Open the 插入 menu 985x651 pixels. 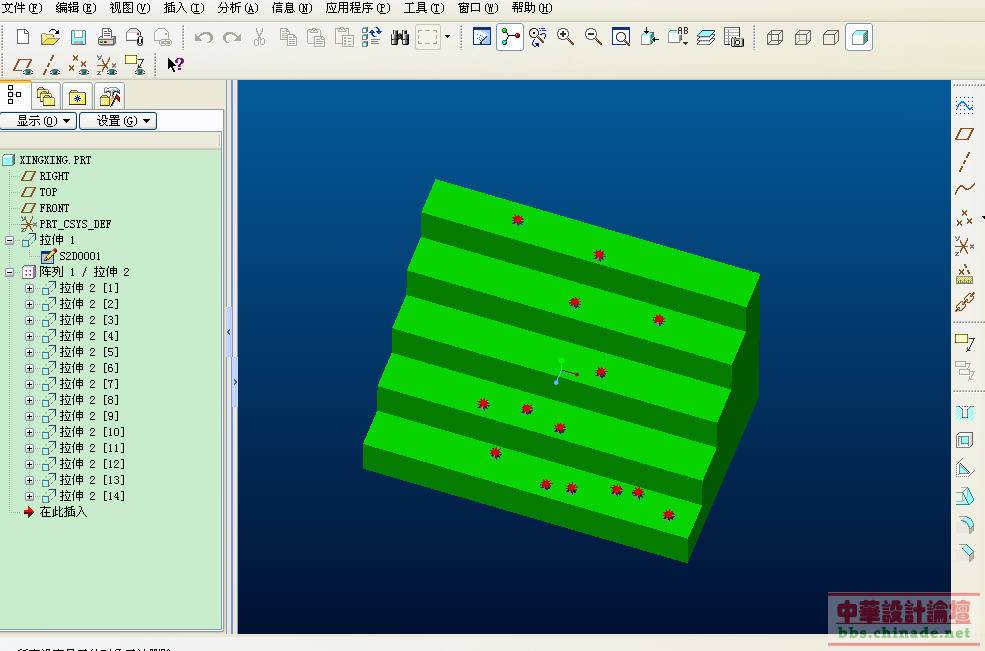pyautogui.click(x=183, y=8)
